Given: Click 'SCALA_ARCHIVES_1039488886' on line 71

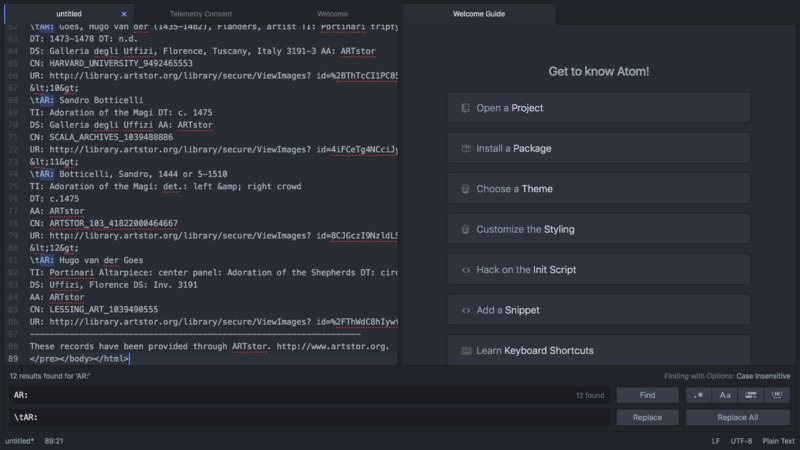Looking at the screenshot, I should [111, 137].
